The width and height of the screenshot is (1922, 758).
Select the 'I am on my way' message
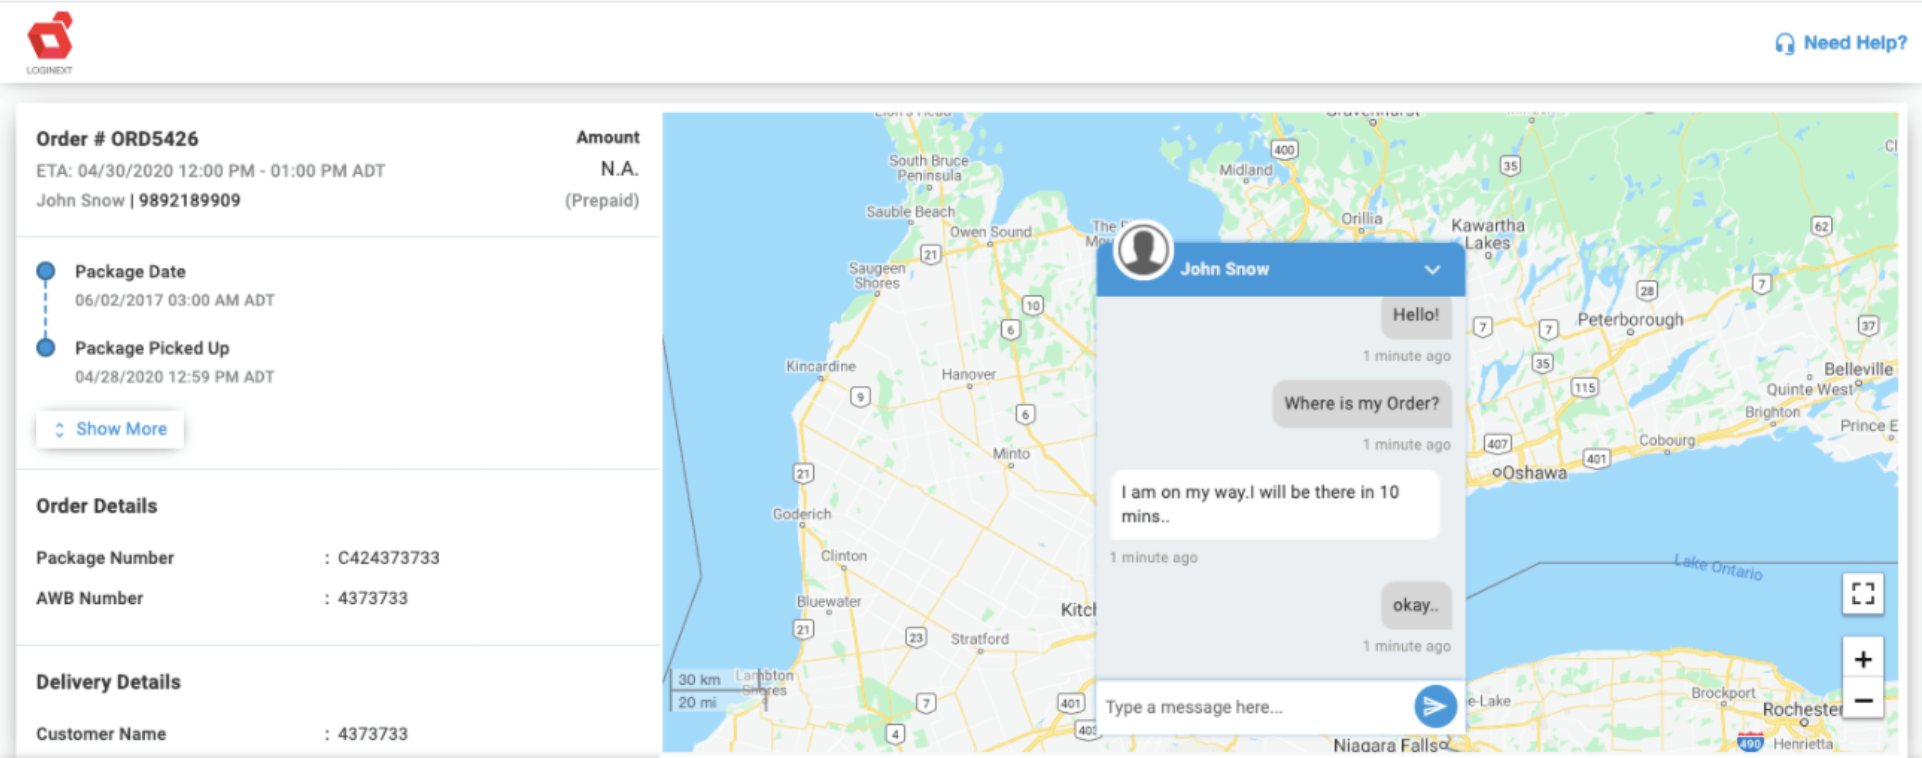tap(1275, 504)
